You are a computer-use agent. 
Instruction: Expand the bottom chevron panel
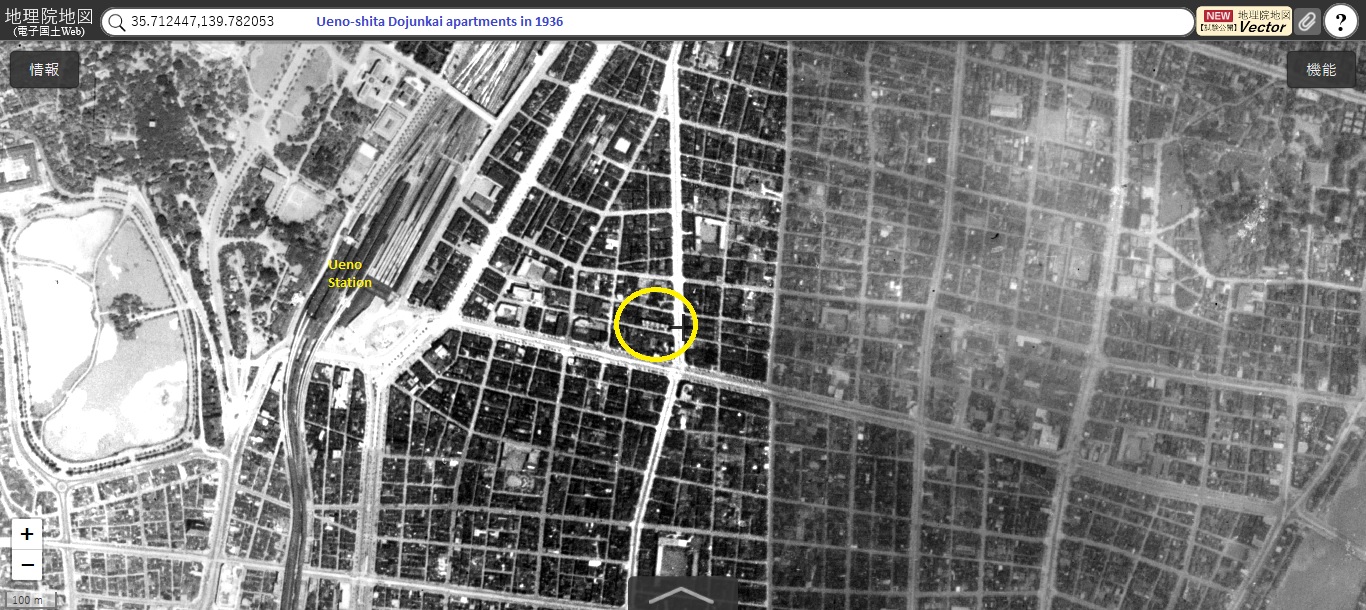682,594
